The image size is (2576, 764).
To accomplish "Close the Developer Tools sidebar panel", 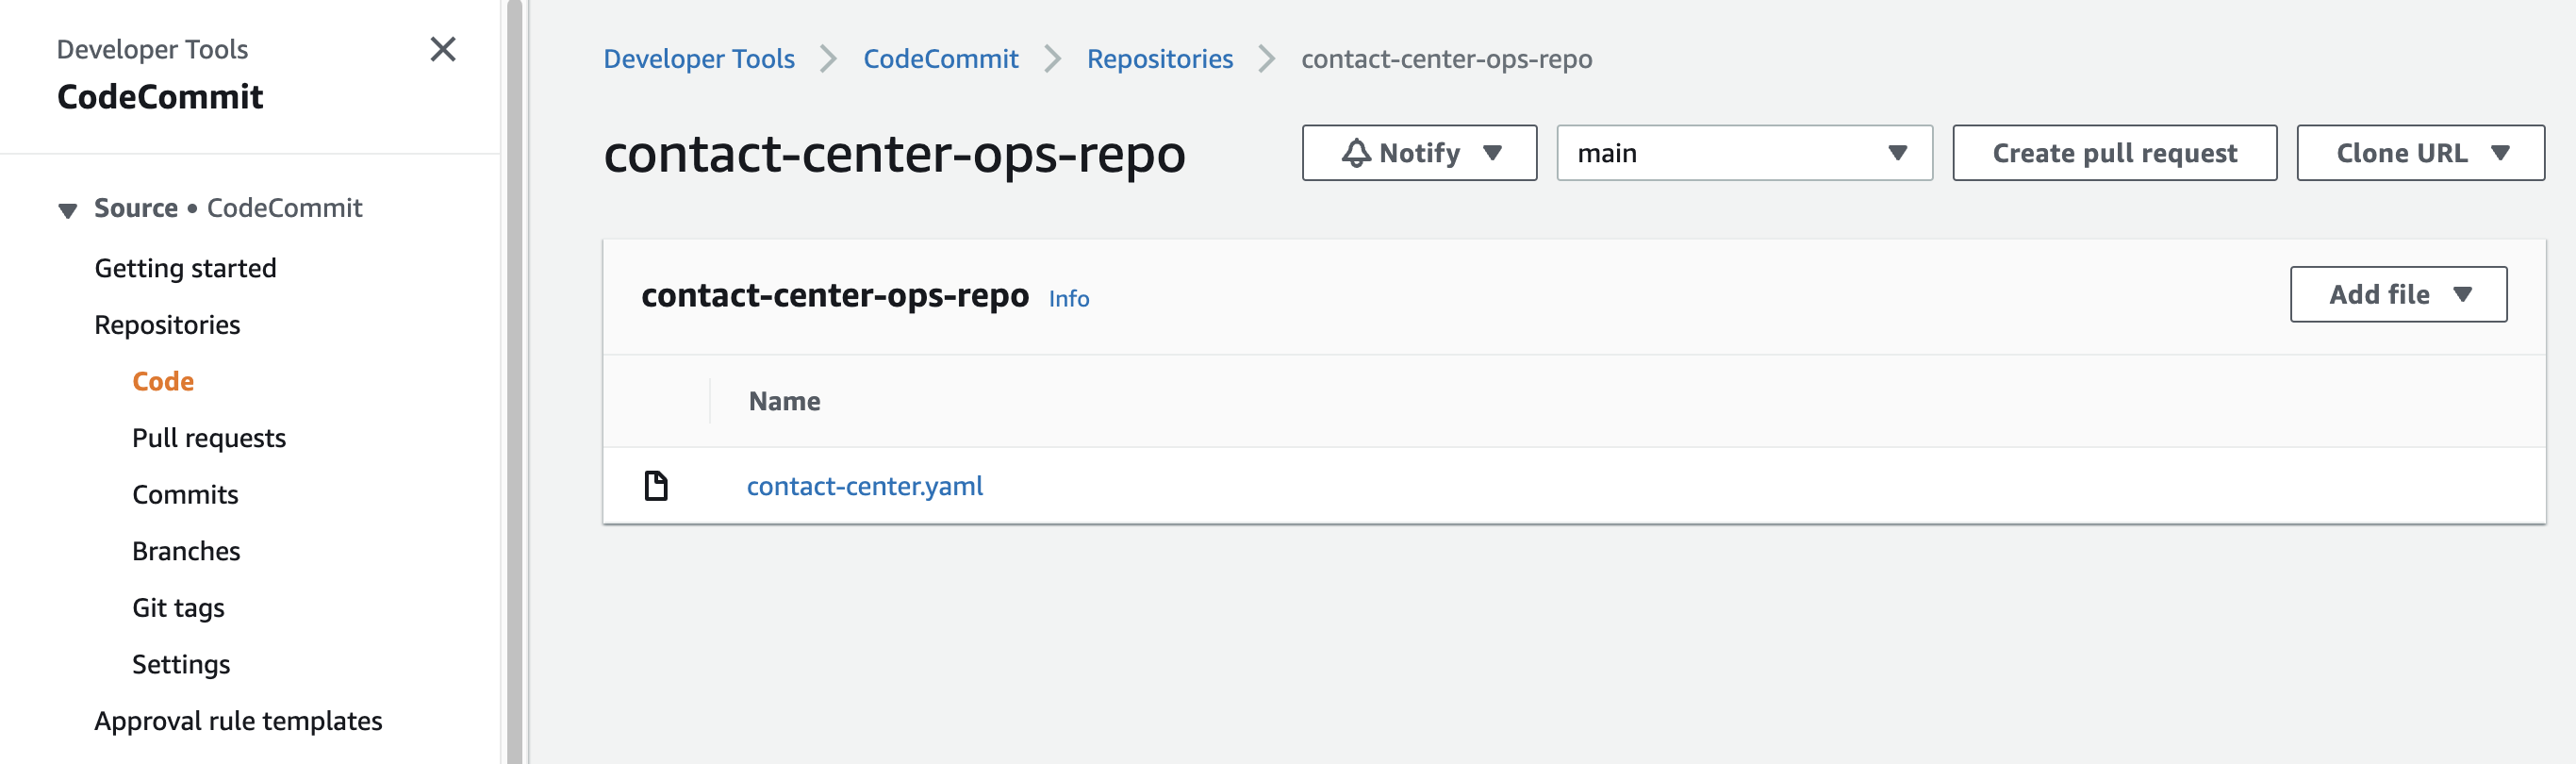I will tap(443, 49).
